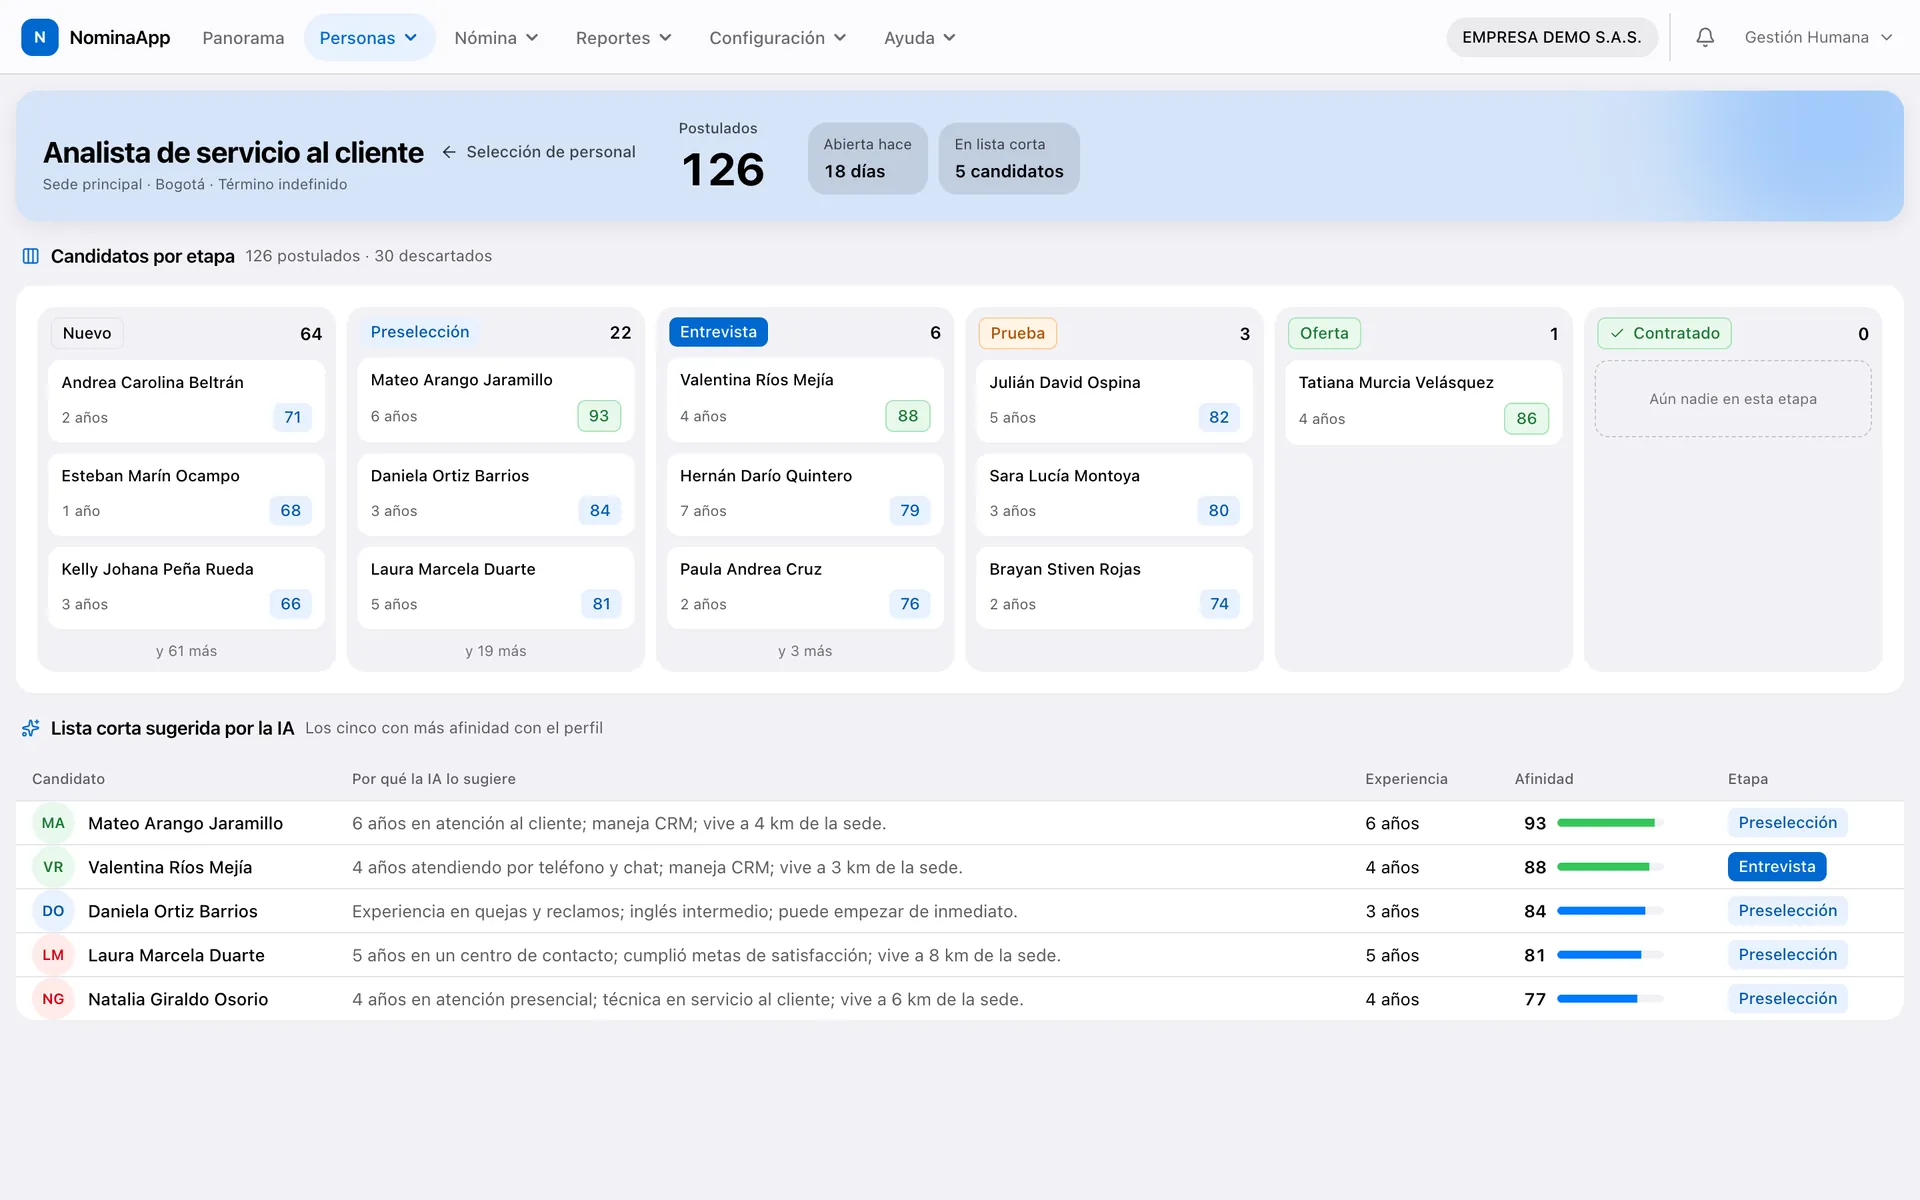This screenshot has width=1920, height=1200.
Task: Open Andrea Carolina Beltrán candidate card
Action: coord(186,401)
